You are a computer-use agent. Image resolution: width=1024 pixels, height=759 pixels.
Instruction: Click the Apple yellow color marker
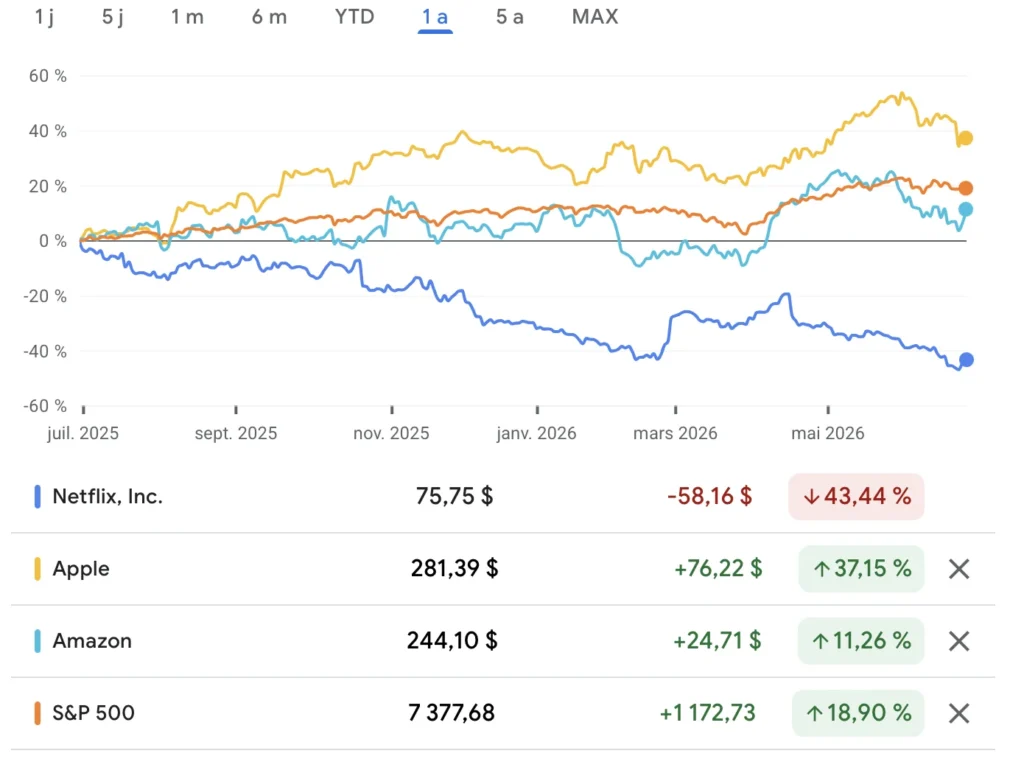point(37,568)
